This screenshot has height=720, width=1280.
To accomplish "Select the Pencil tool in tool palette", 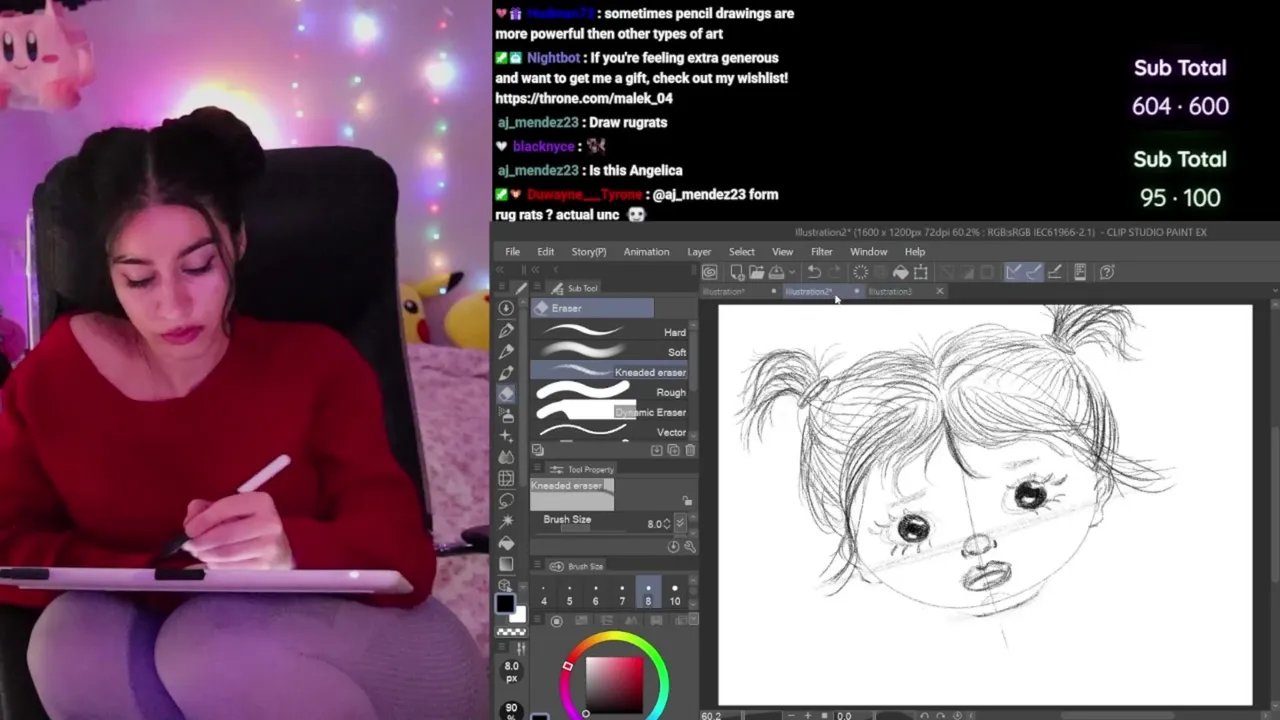I will (506, 351).
